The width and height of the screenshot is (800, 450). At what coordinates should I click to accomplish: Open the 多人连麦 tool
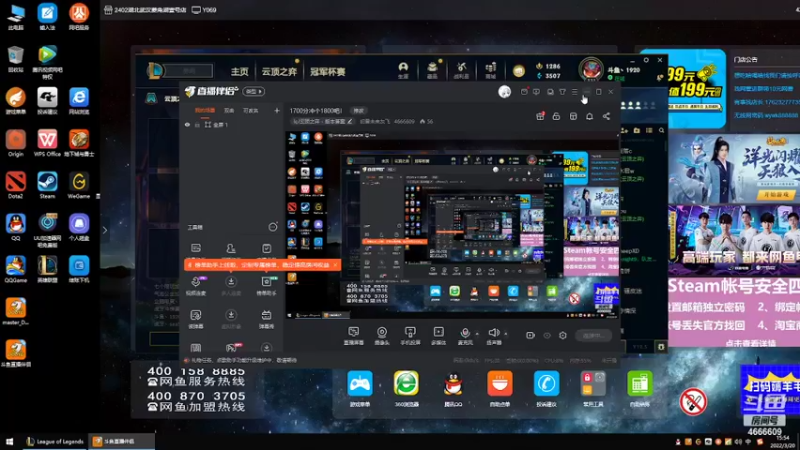click(231, 286)
